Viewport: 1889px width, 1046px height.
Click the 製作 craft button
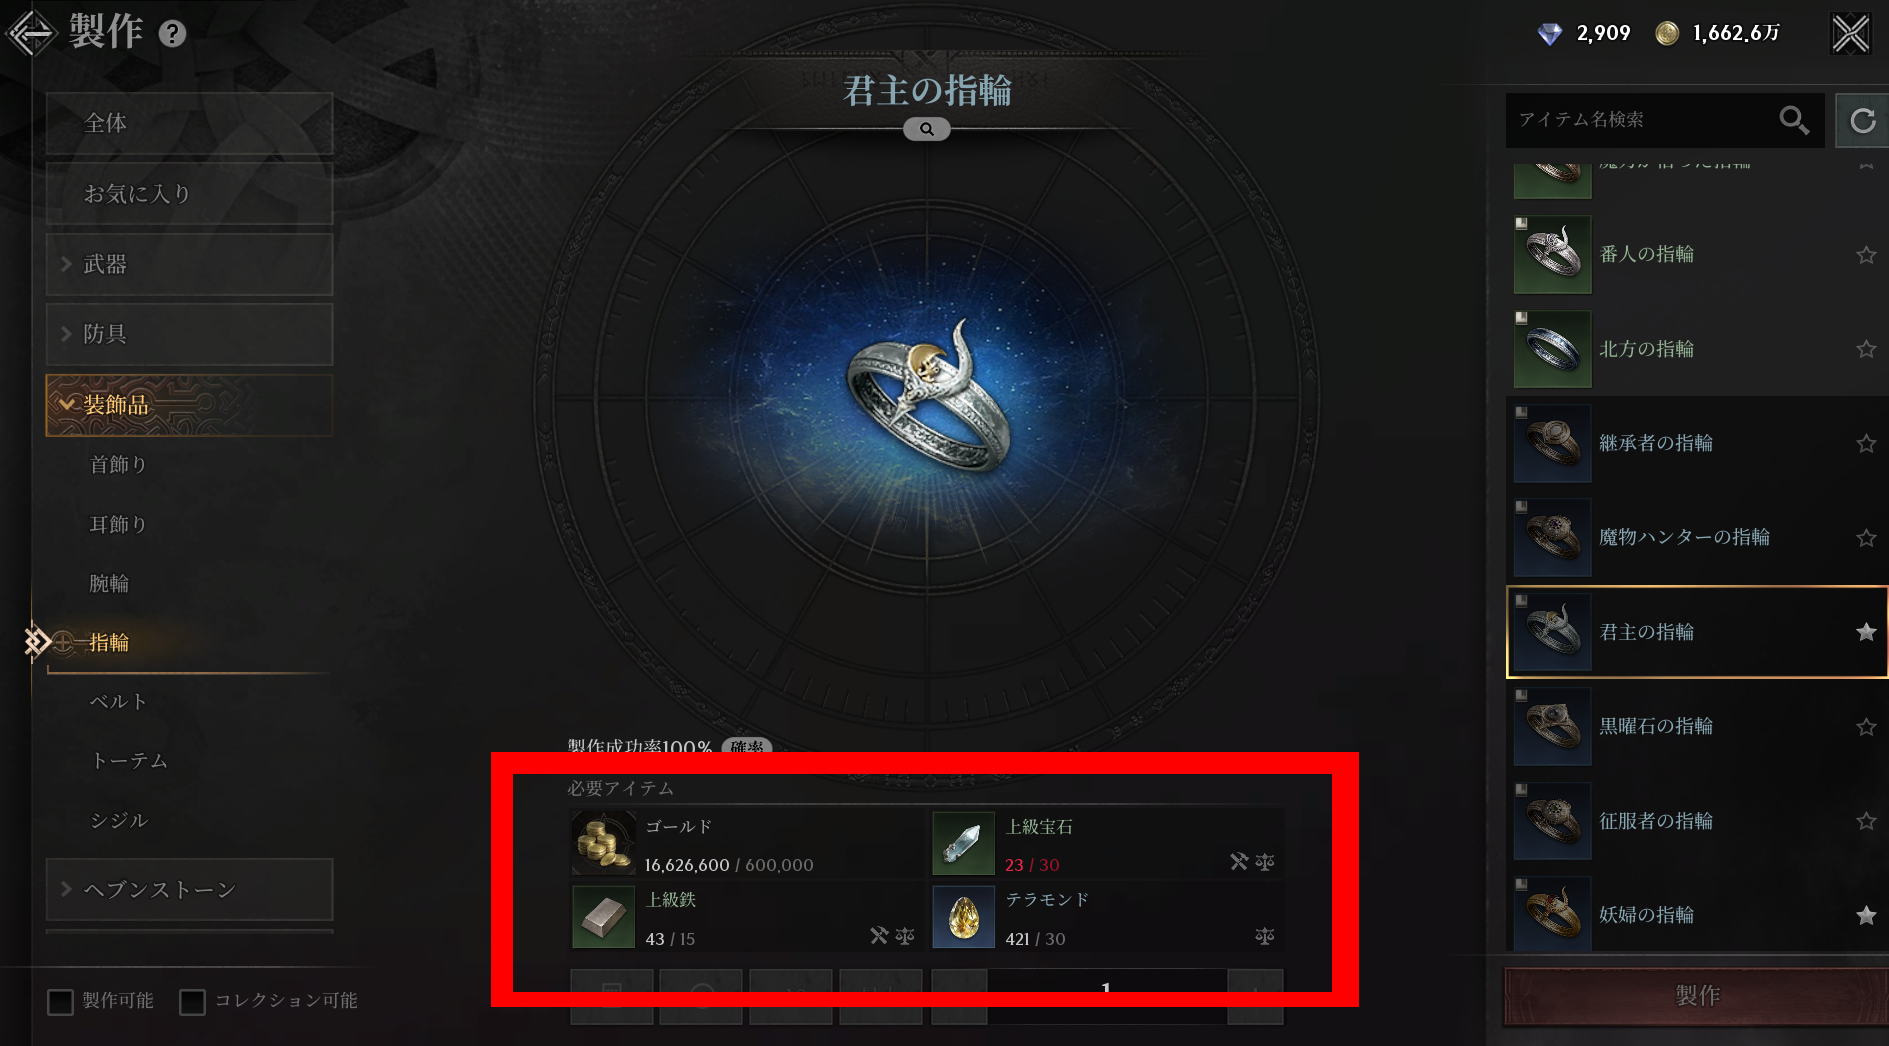[1696, 996]
